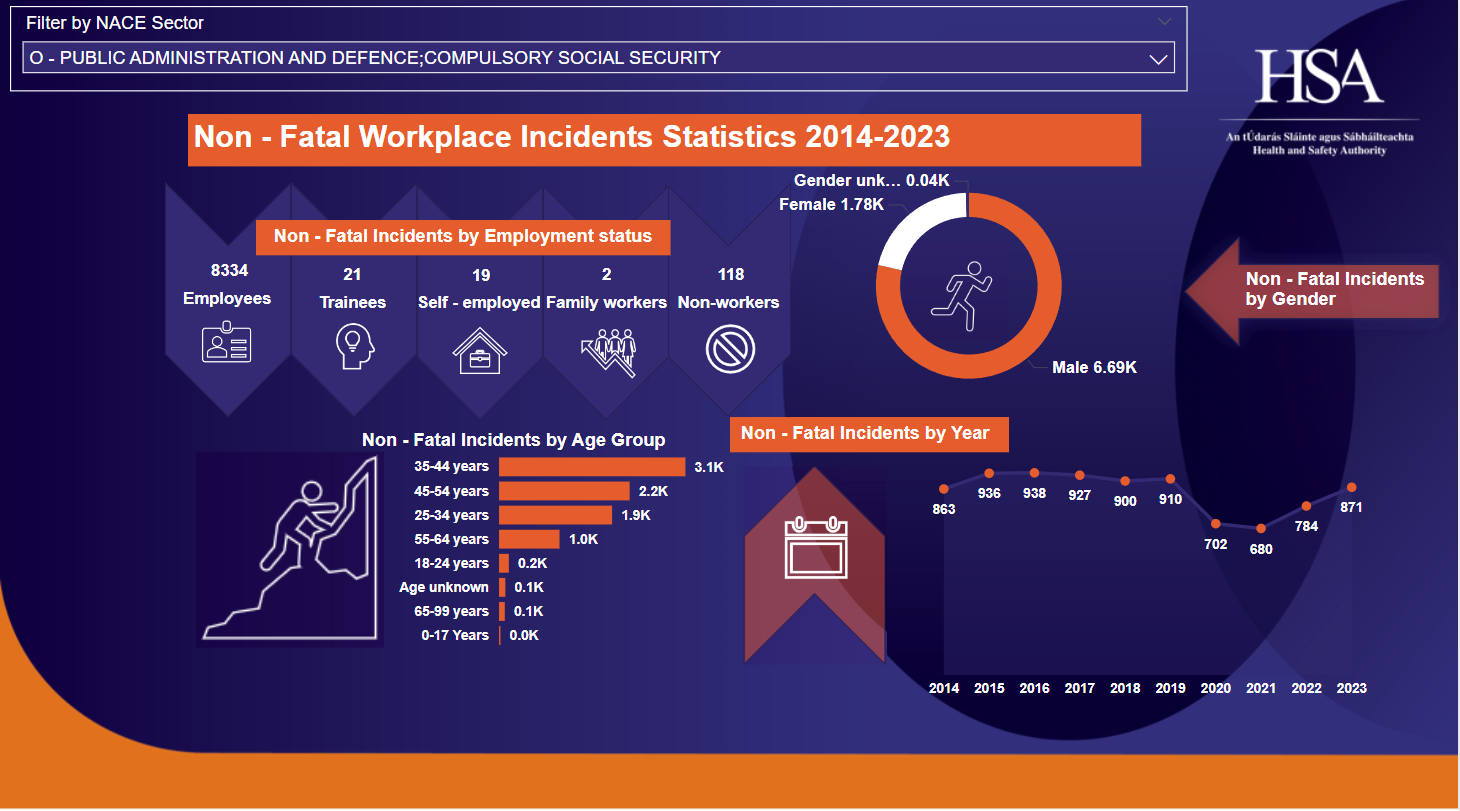The width and height of the screenshot is (1460, 811).
Task: Collapse the filter panel header chevron
Action: tap(1163, 21)
